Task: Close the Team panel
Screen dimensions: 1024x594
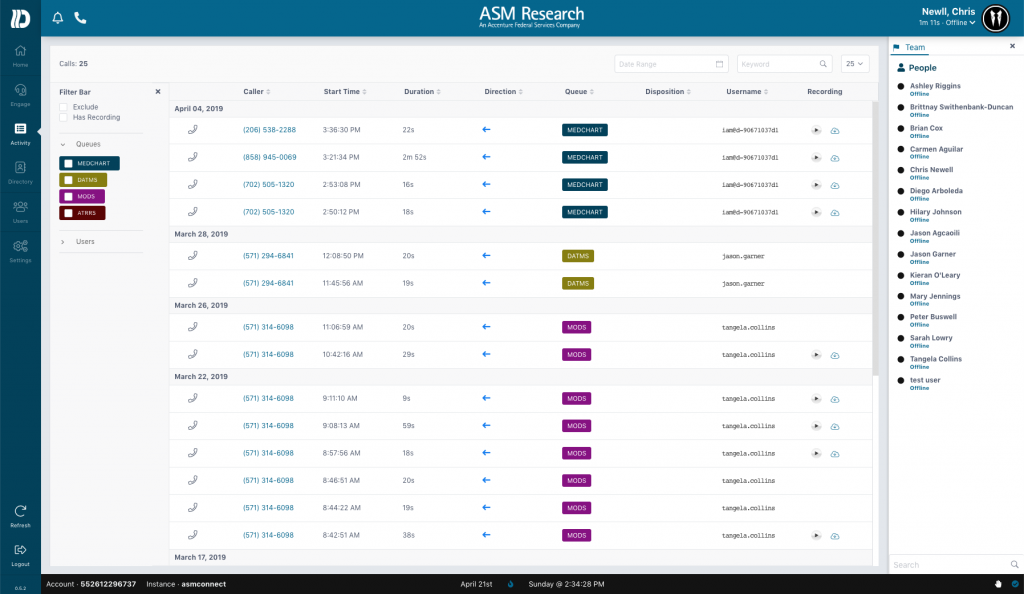Action: [x=1012, y=46]
